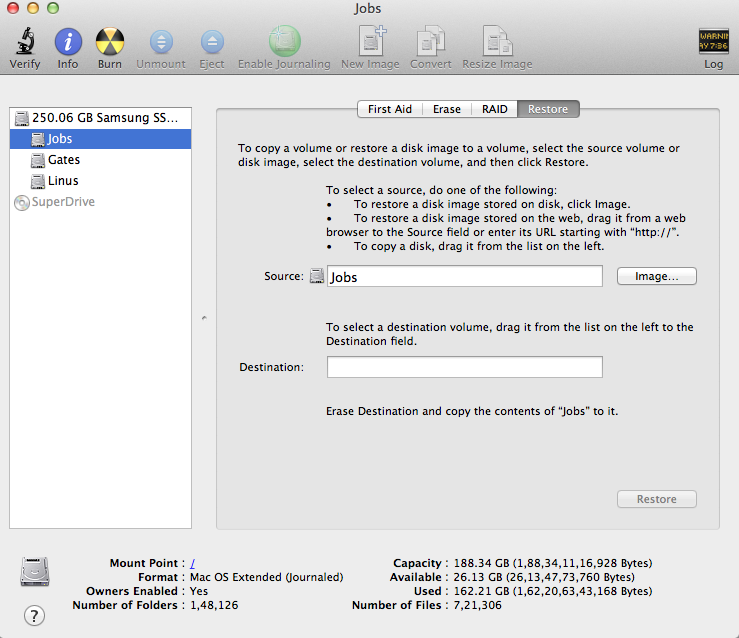Open the Log viewer icon
Screen dimensions: 739x638
pyautogui.click(x=713, y=41)
